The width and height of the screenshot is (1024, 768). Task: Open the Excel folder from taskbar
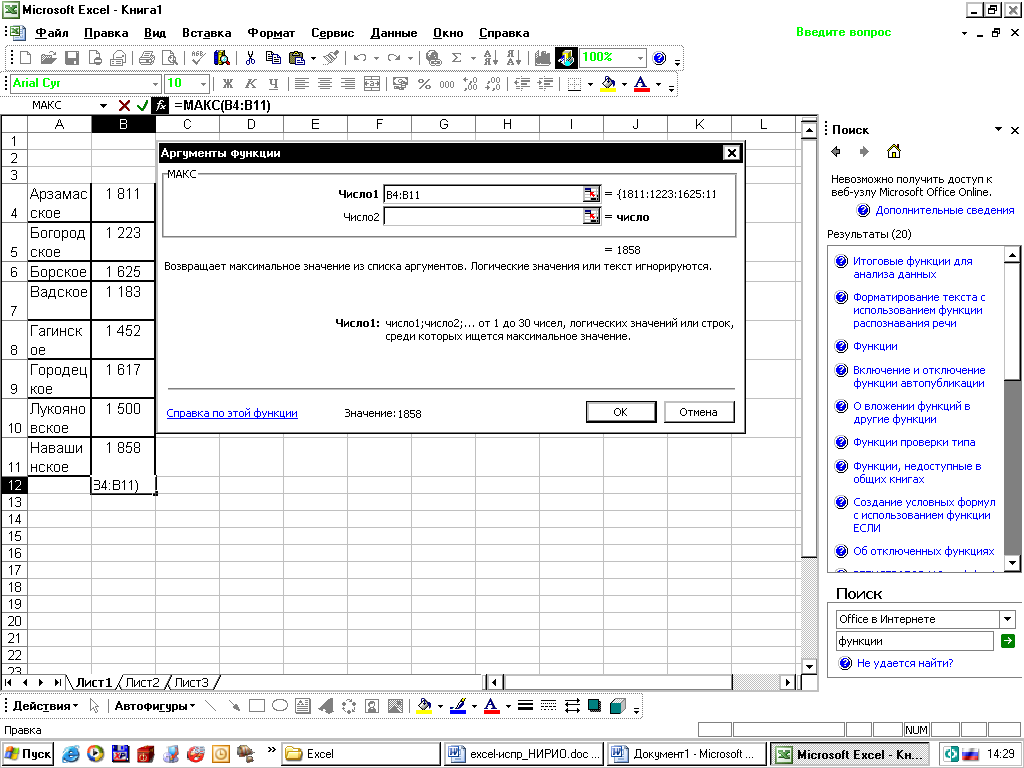(361, 754)
